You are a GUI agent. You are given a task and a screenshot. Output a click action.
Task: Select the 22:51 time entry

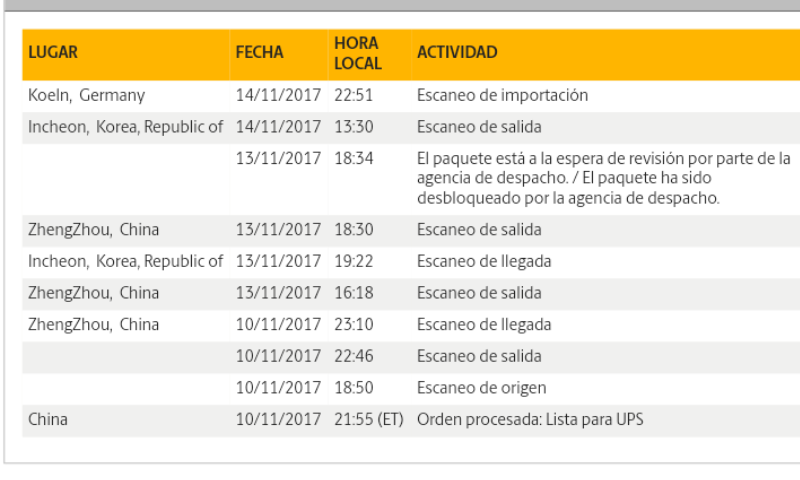point(354,95)
